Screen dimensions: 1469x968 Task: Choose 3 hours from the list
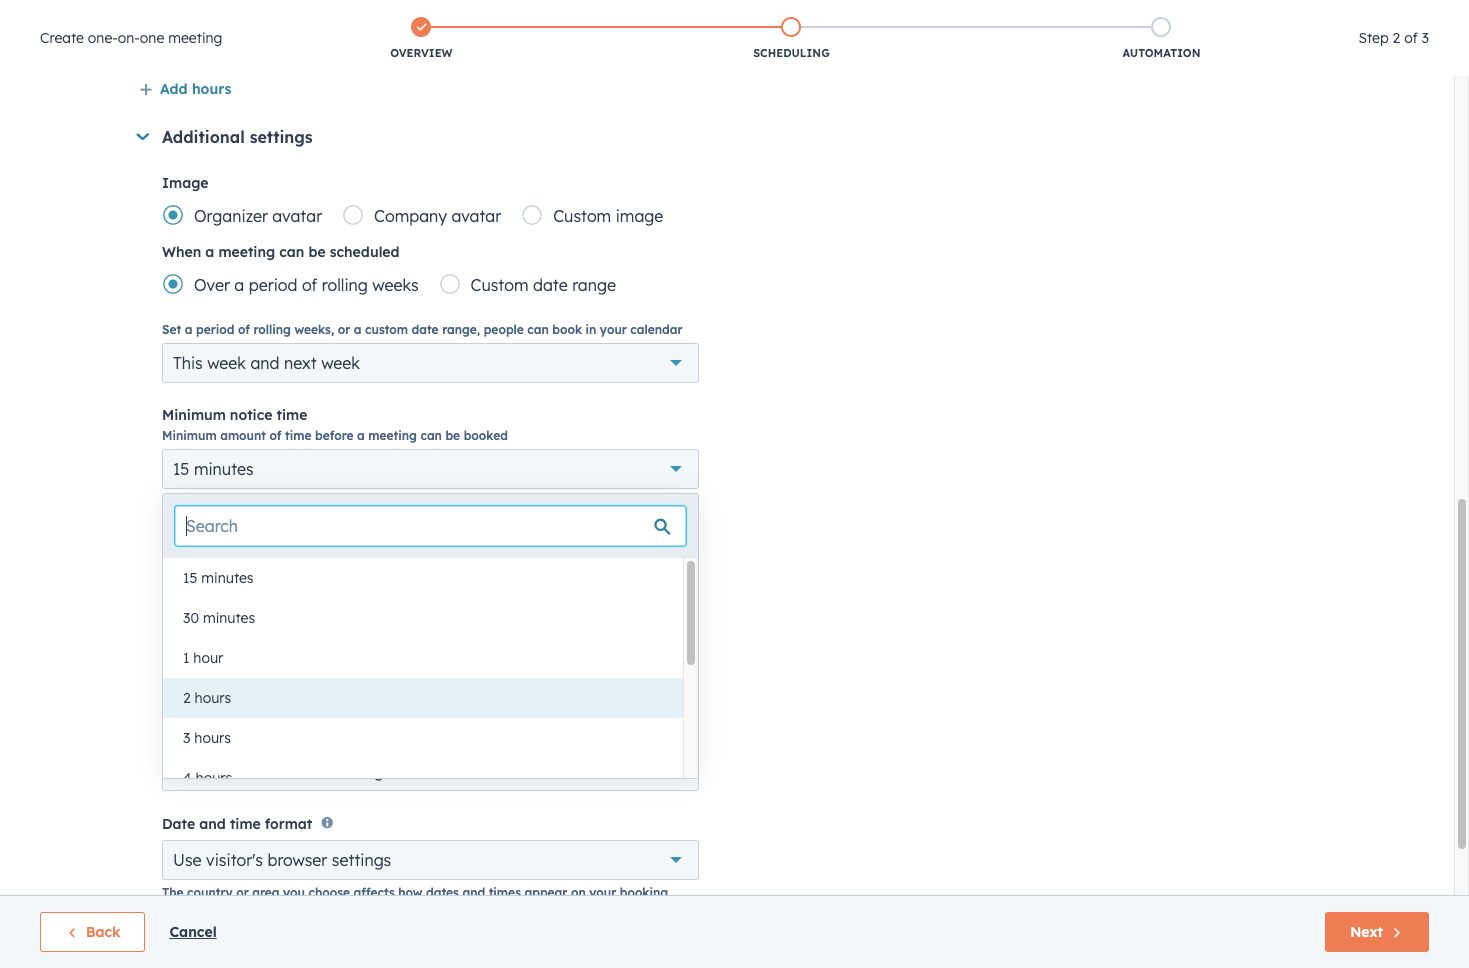click(x=423, y=738)
